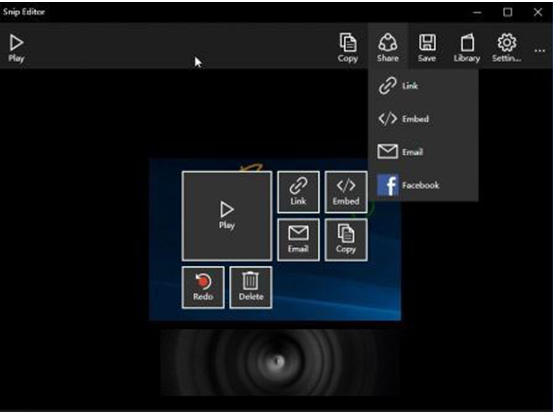The height and width of the screenshot is (414, 553).
Task: Click the Play icon in the top toolbar
Action: point(16,48)
